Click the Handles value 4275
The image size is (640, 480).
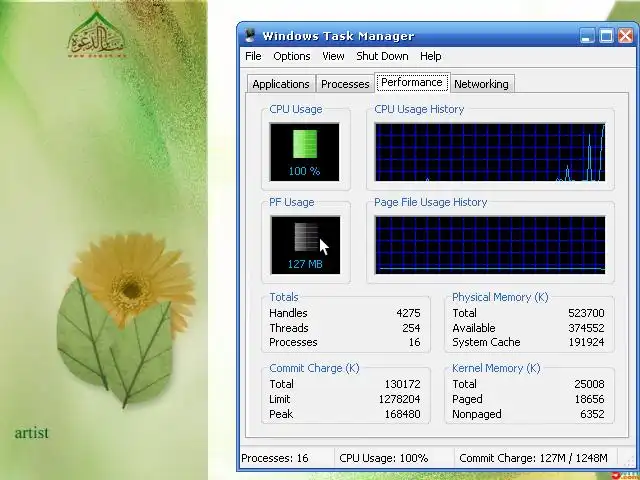tap(408, 313)
